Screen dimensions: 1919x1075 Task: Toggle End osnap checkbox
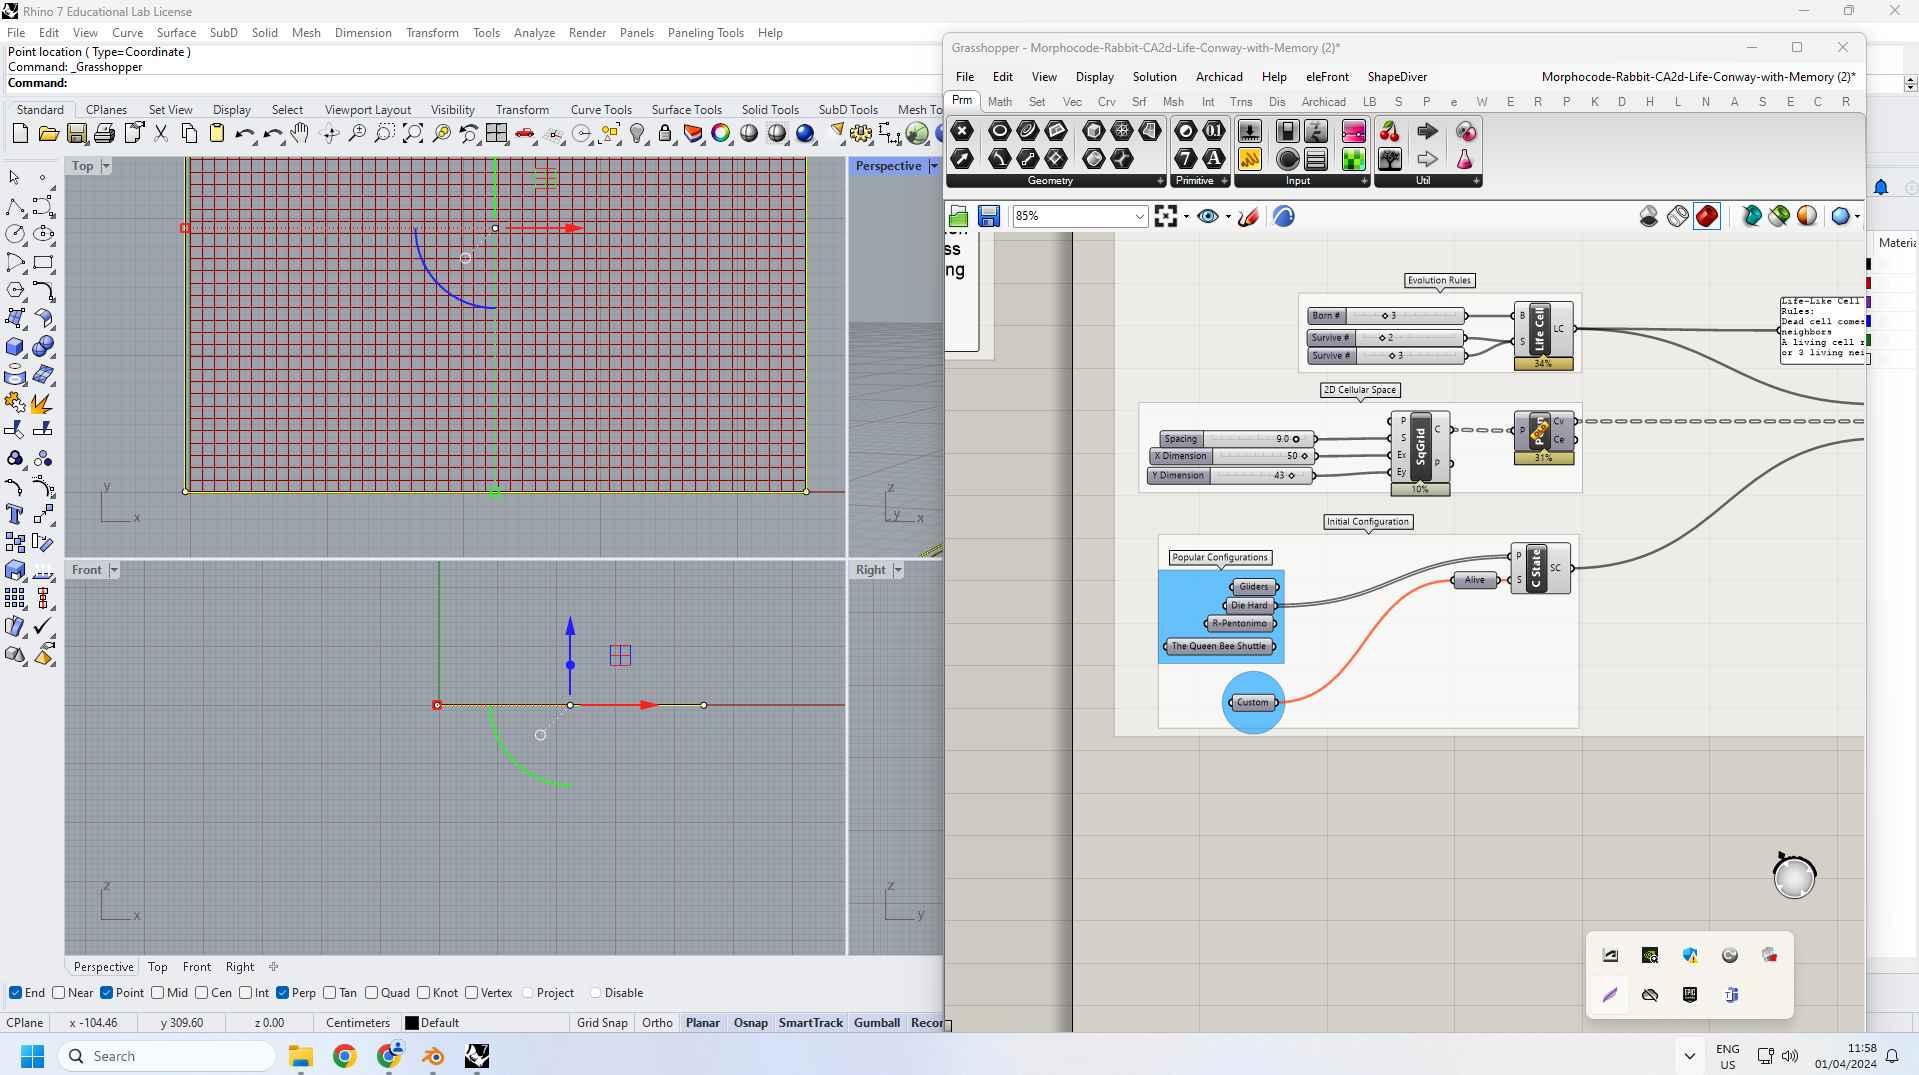(x=15, y=993)
